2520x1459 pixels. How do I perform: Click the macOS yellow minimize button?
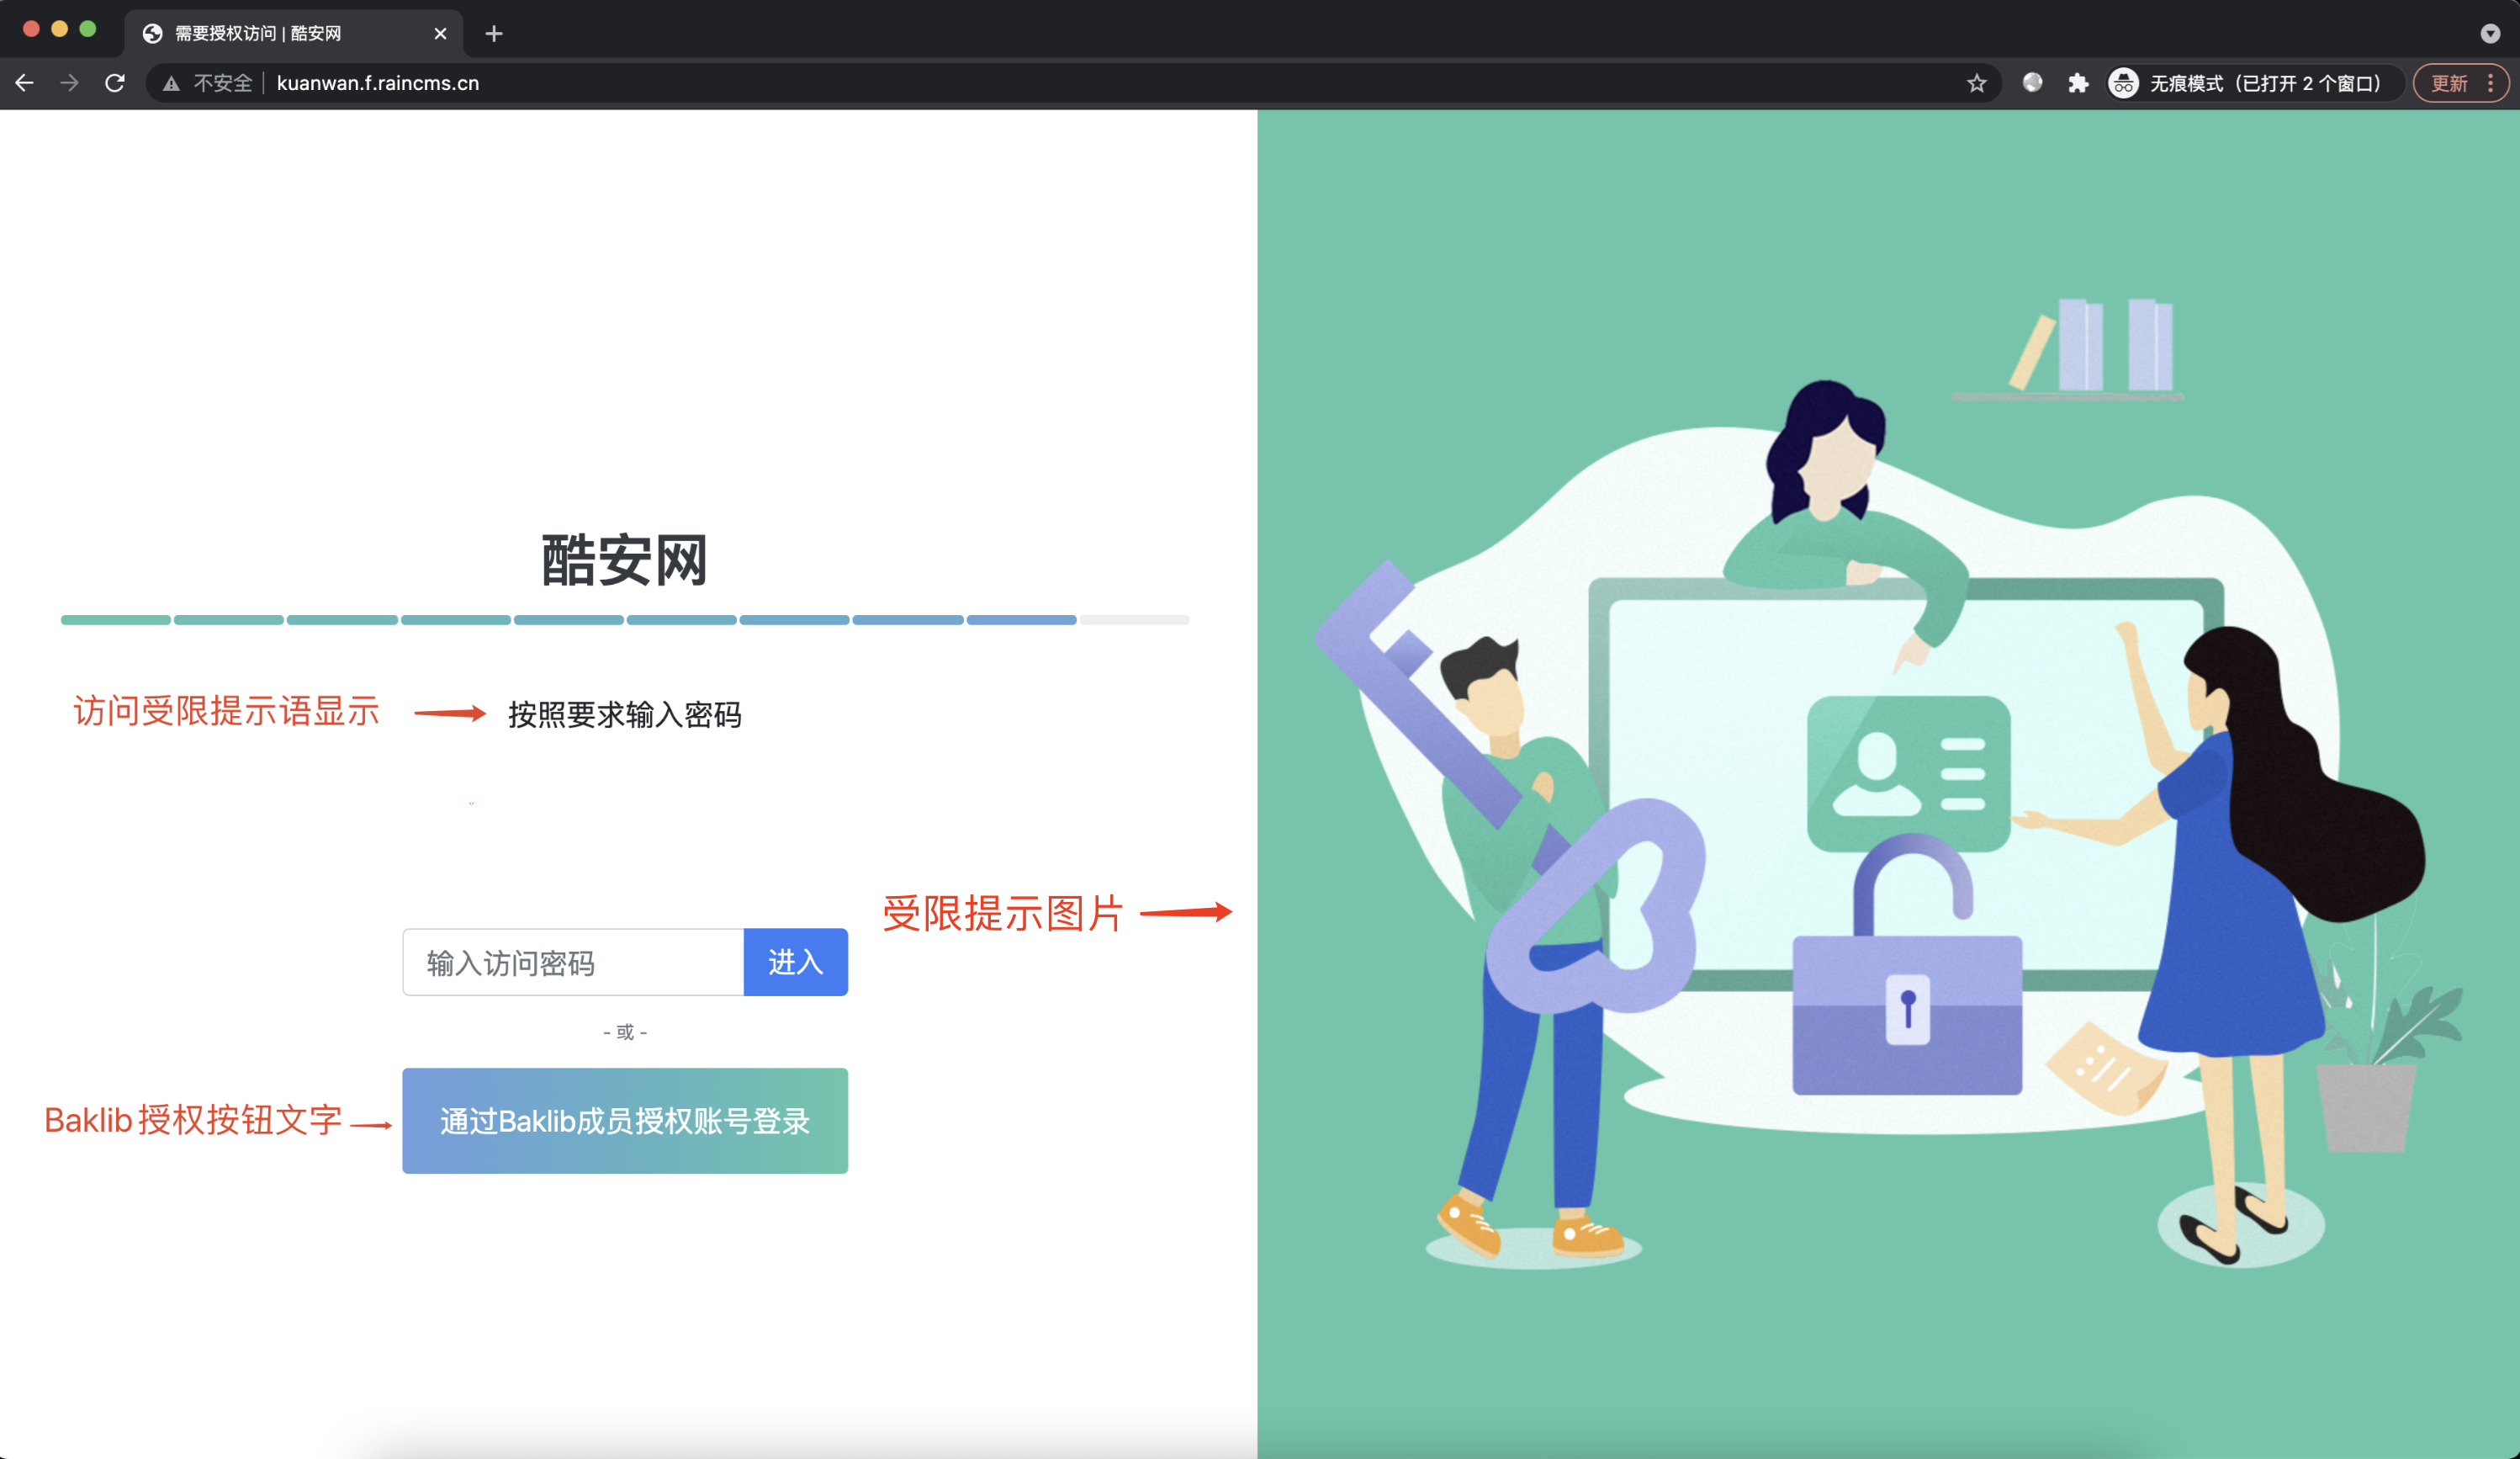coord(59,29)
